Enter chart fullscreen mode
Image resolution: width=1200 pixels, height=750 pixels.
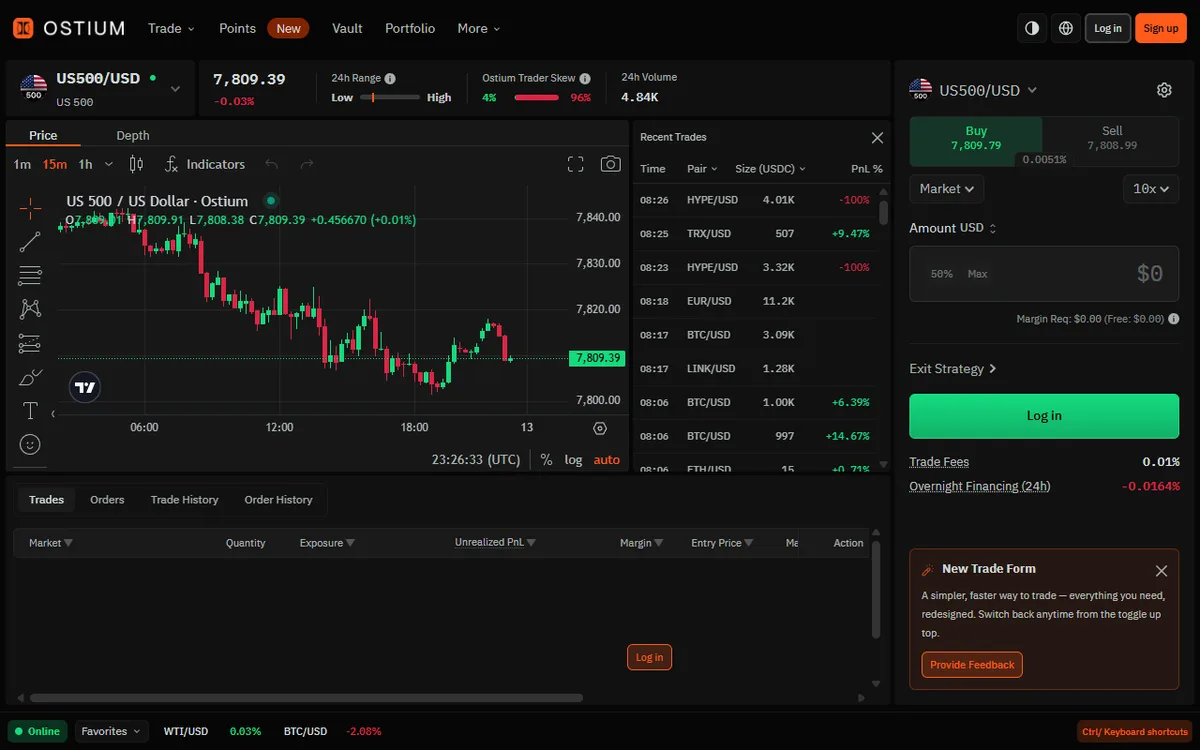tap(575, 164)
